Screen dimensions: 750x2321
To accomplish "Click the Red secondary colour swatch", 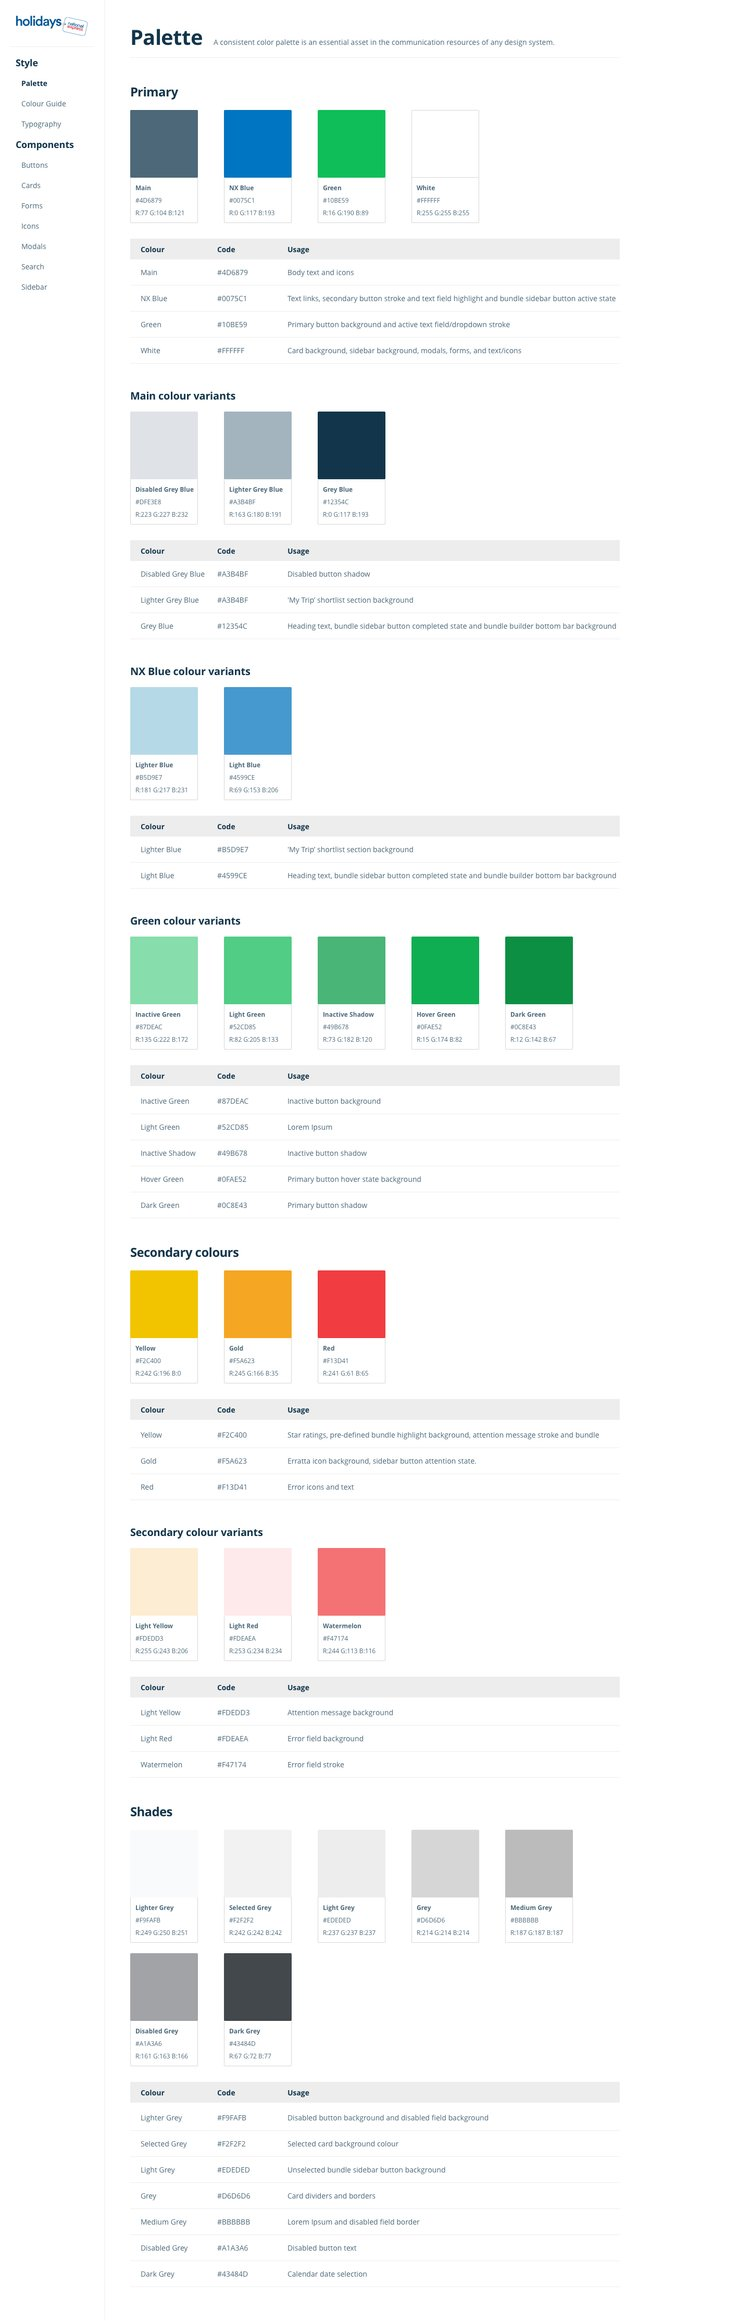I will (351, 1304).
